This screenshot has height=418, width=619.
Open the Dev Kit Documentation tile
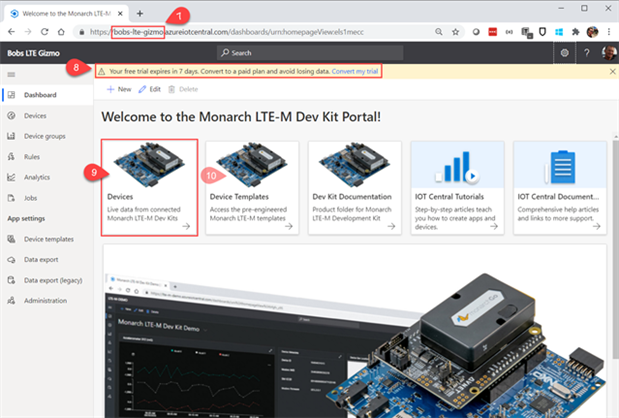[x=355, y=188]
